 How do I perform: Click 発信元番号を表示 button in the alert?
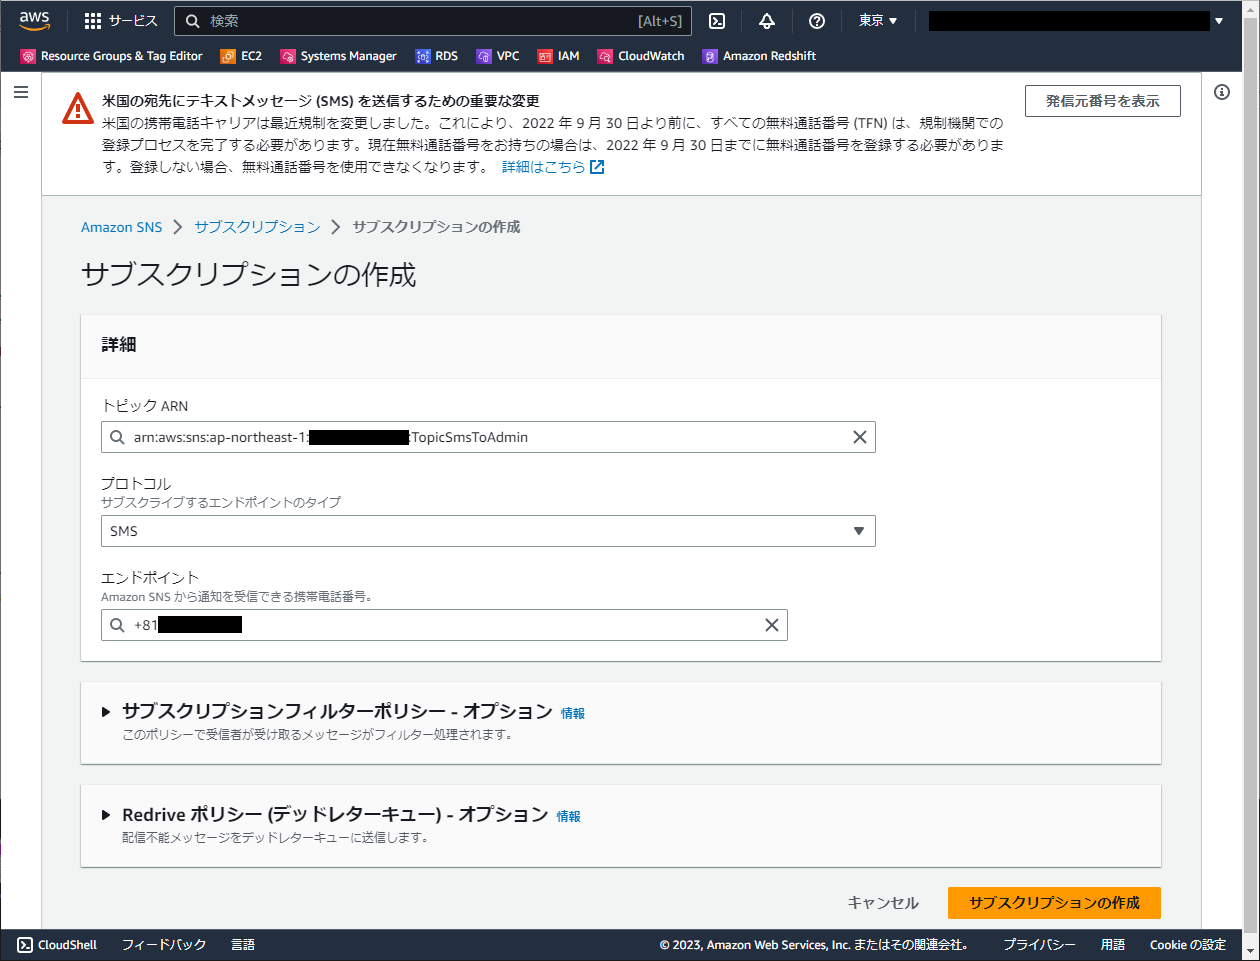(x=1102, y=100)
